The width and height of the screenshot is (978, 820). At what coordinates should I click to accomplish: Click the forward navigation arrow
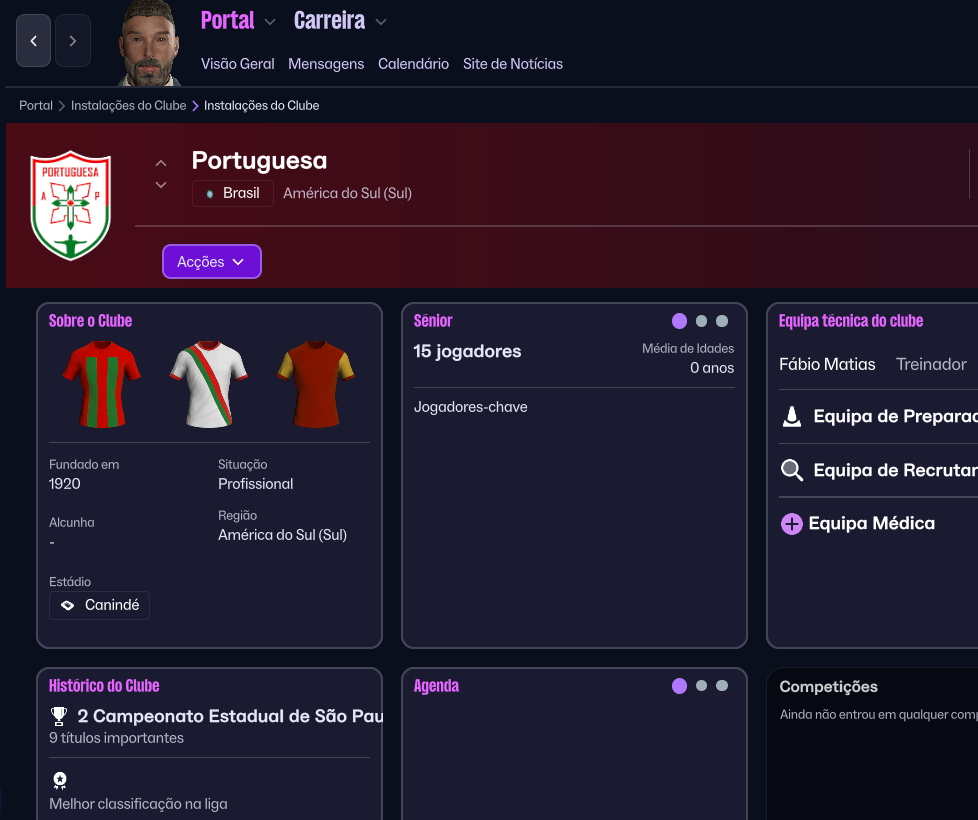(73, 41)
